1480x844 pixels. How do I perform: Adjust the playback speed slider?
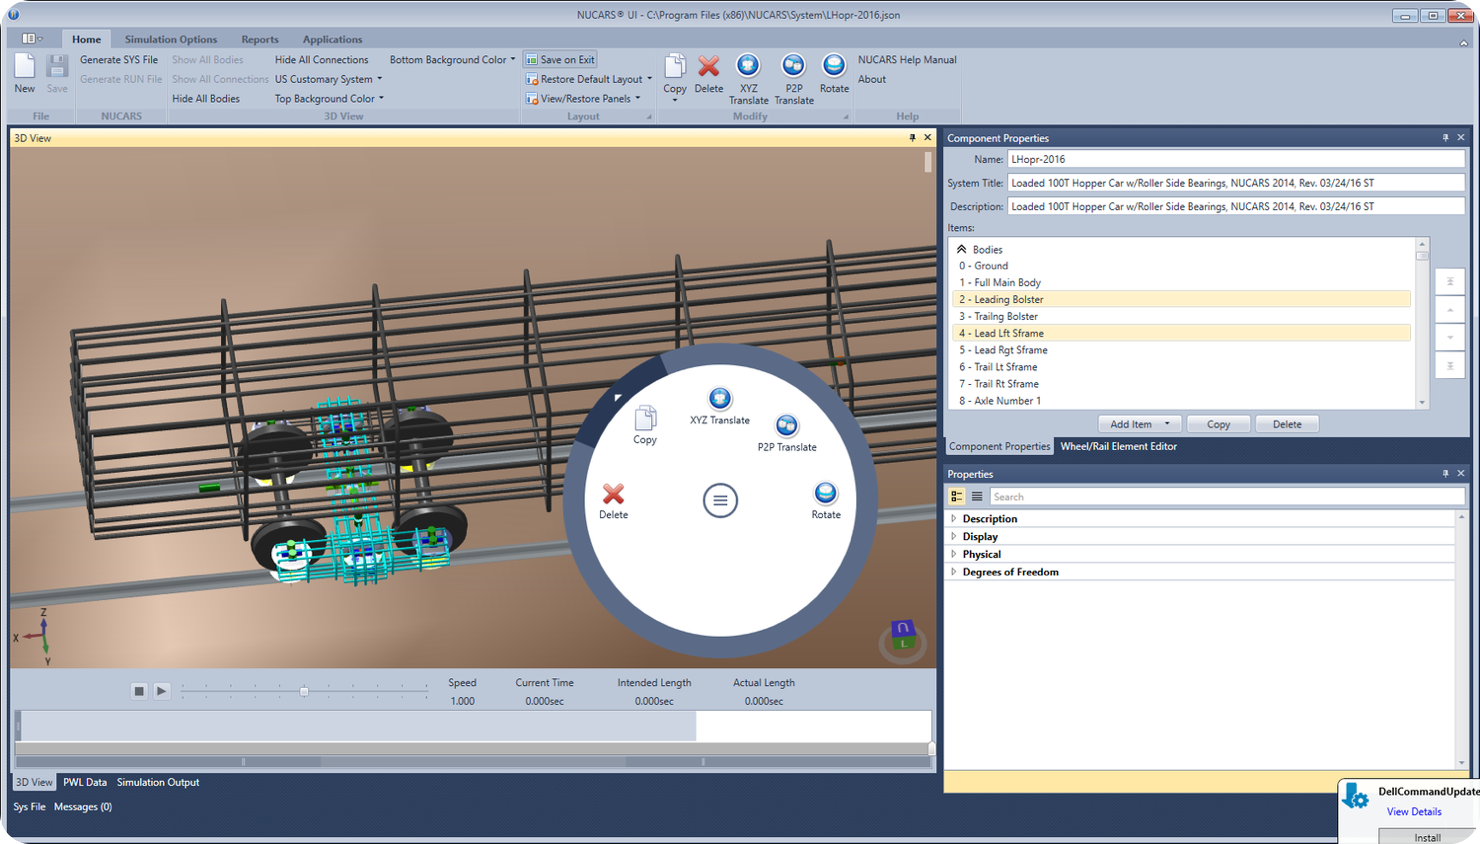[304, 691]
